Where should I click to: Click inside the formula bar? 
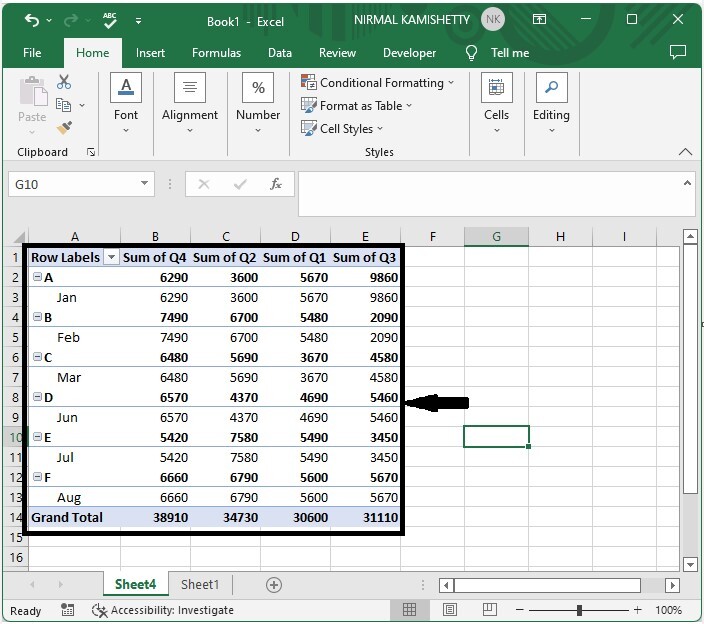click(x=489, y=194)
